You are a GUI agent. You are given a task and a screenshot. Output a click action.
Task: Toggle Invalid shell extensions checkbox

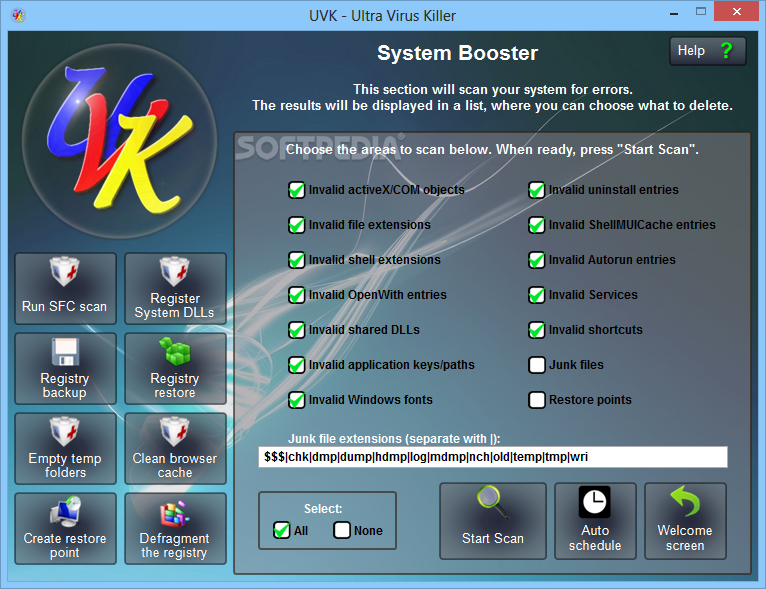point(296,260)
